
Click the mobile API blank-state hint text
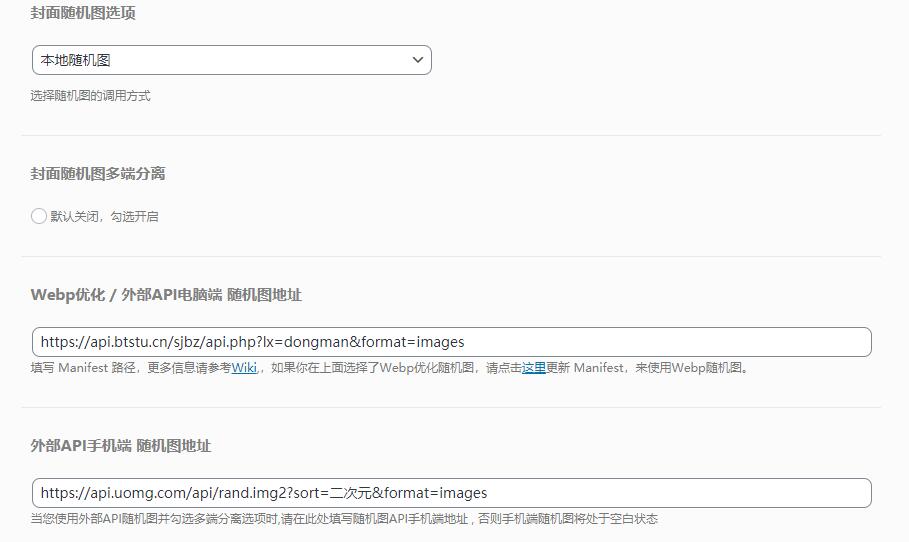click(344, 518)
